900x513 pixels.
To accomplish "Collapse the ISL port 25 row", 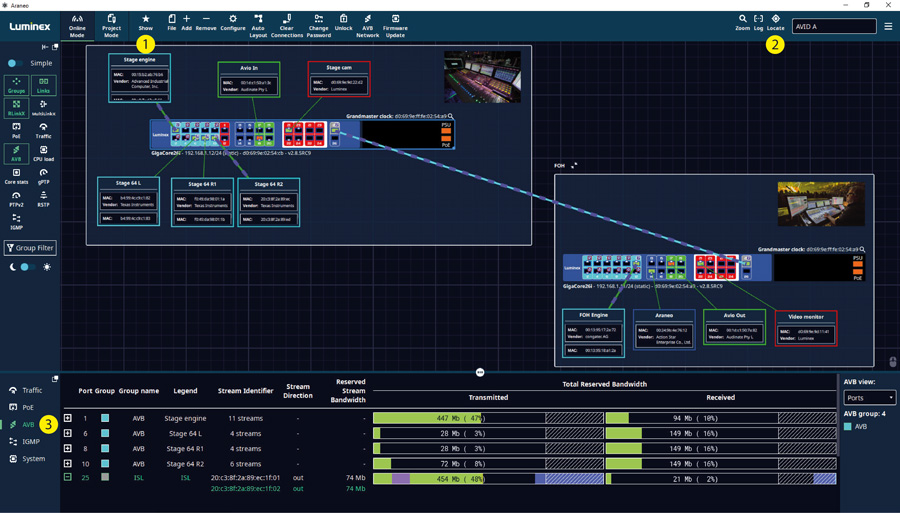I will [x=68, y=477].
